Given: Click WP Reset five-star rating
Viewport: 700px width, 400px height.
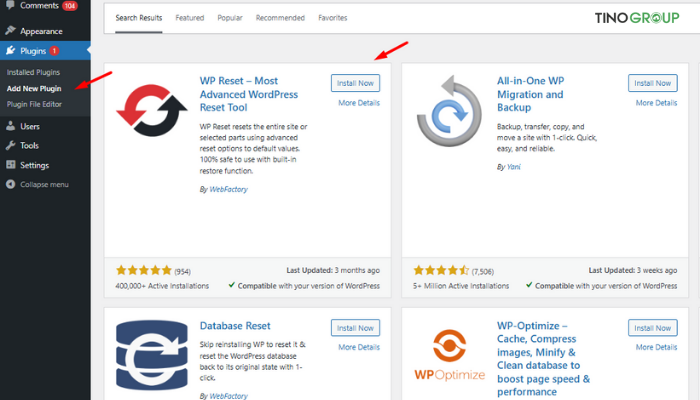Looking at the screenshot, I should click(144, 270).
